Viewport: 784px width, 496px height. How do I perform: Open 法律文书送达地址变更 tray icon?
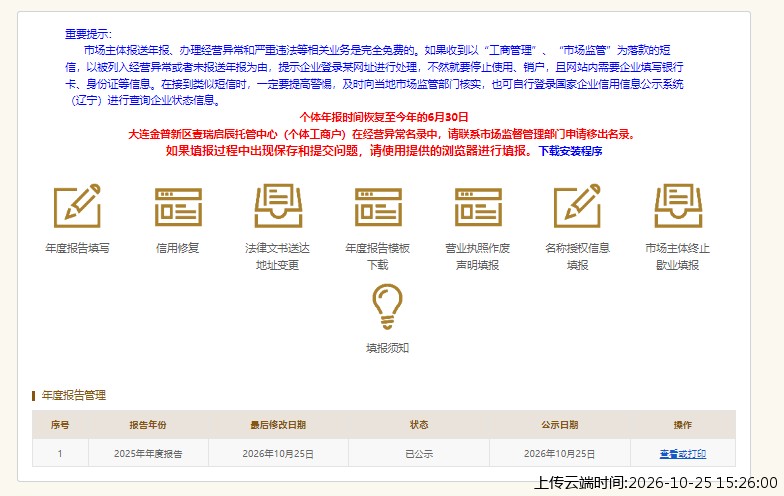[278, 206]
